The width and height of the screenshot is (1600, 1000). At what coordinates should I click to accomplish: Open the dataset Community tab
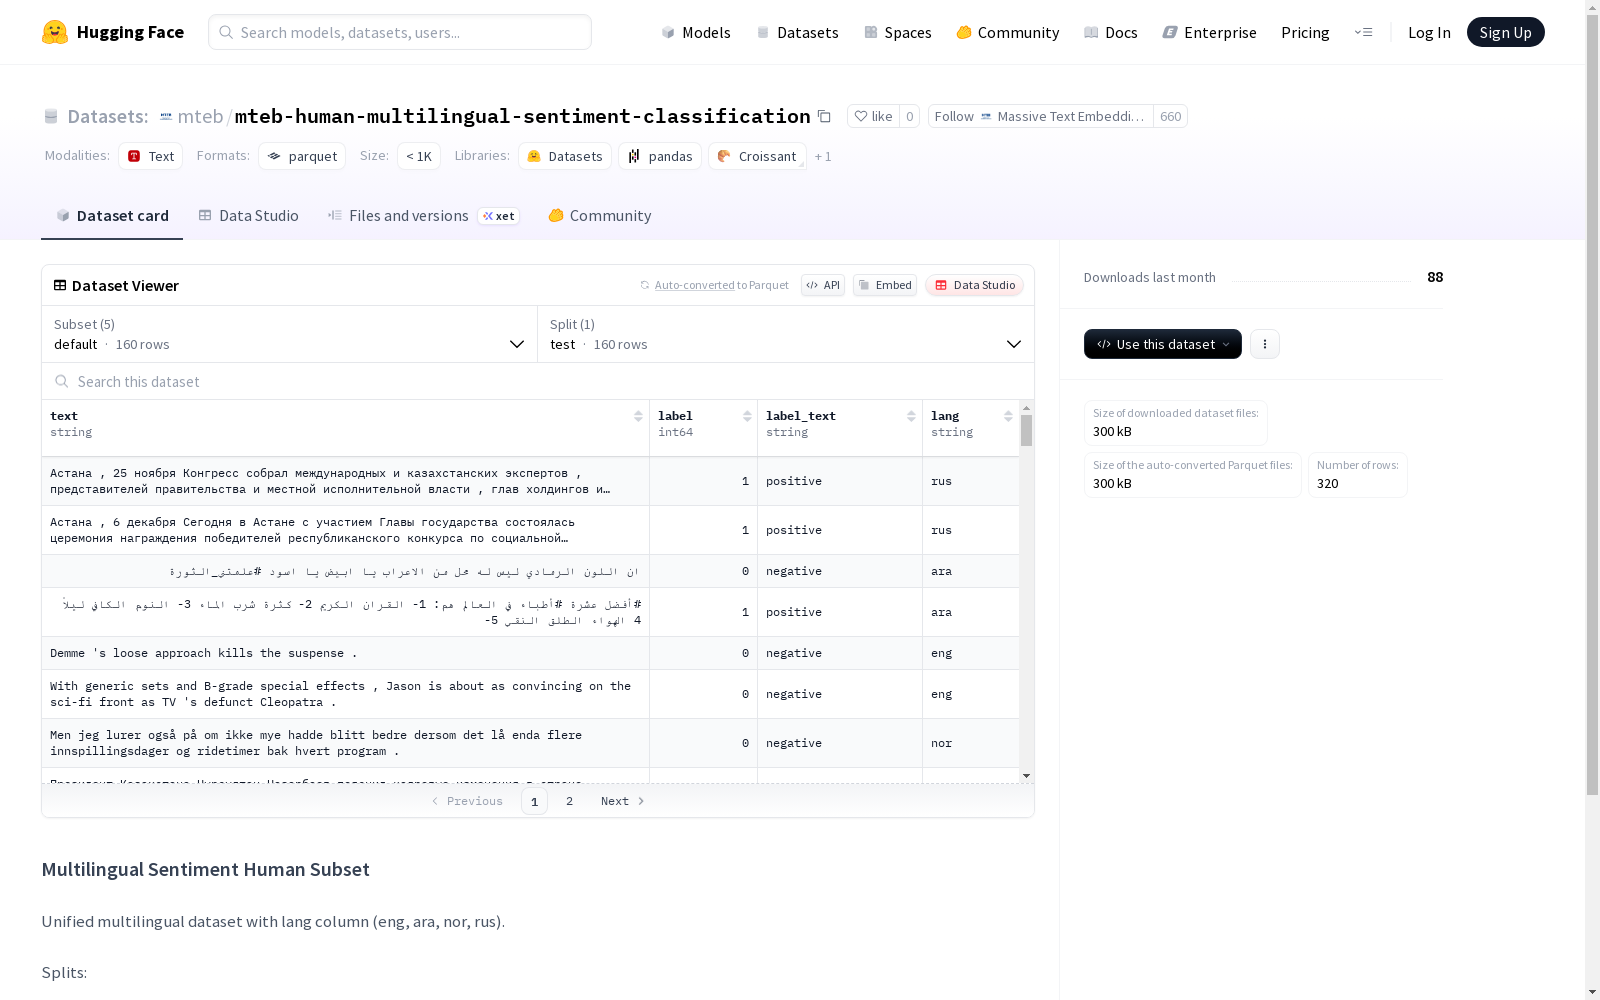(x=600, y=216)
